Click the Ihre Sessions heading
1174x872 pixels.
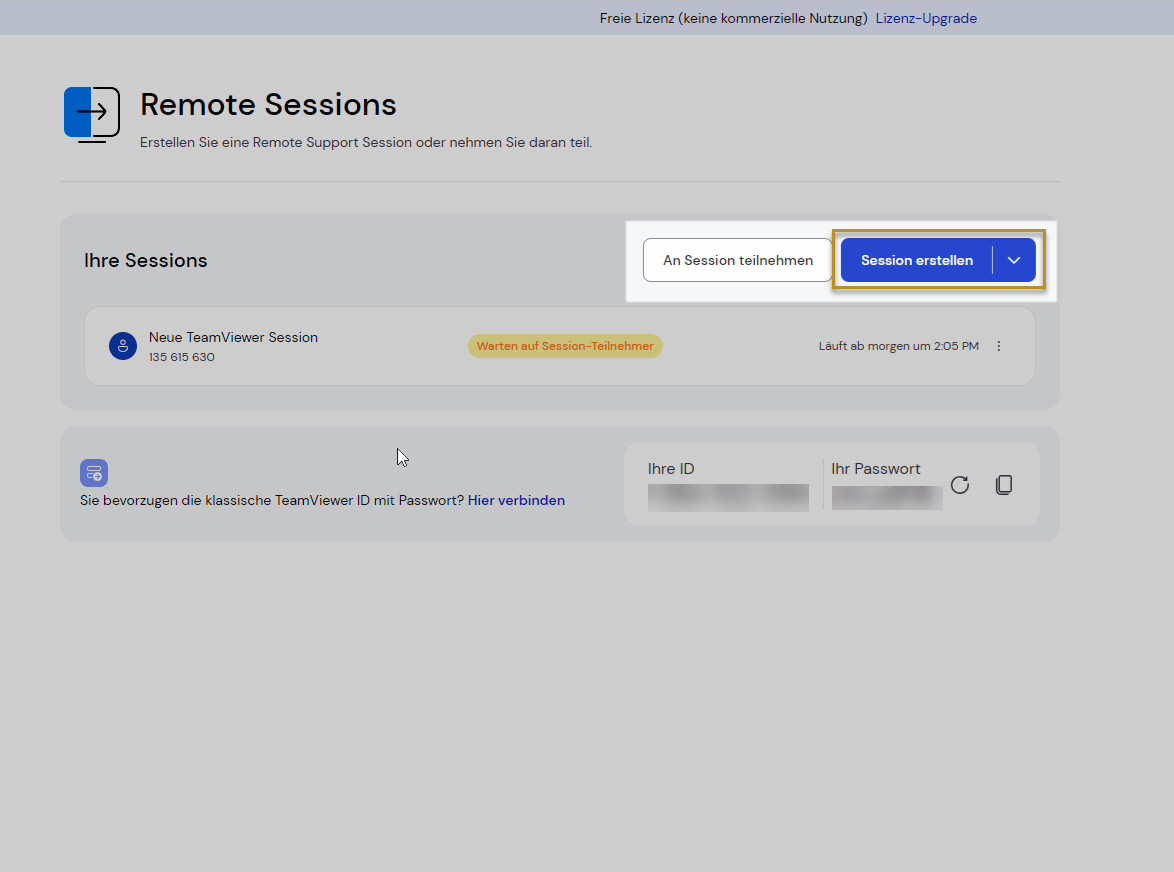click(x=146, y=260)
